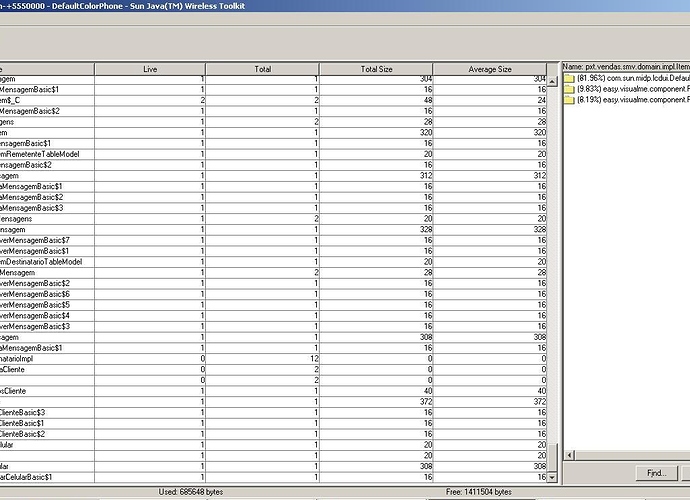
Task: Click the Total Size value 328
Action: point(426,229)
